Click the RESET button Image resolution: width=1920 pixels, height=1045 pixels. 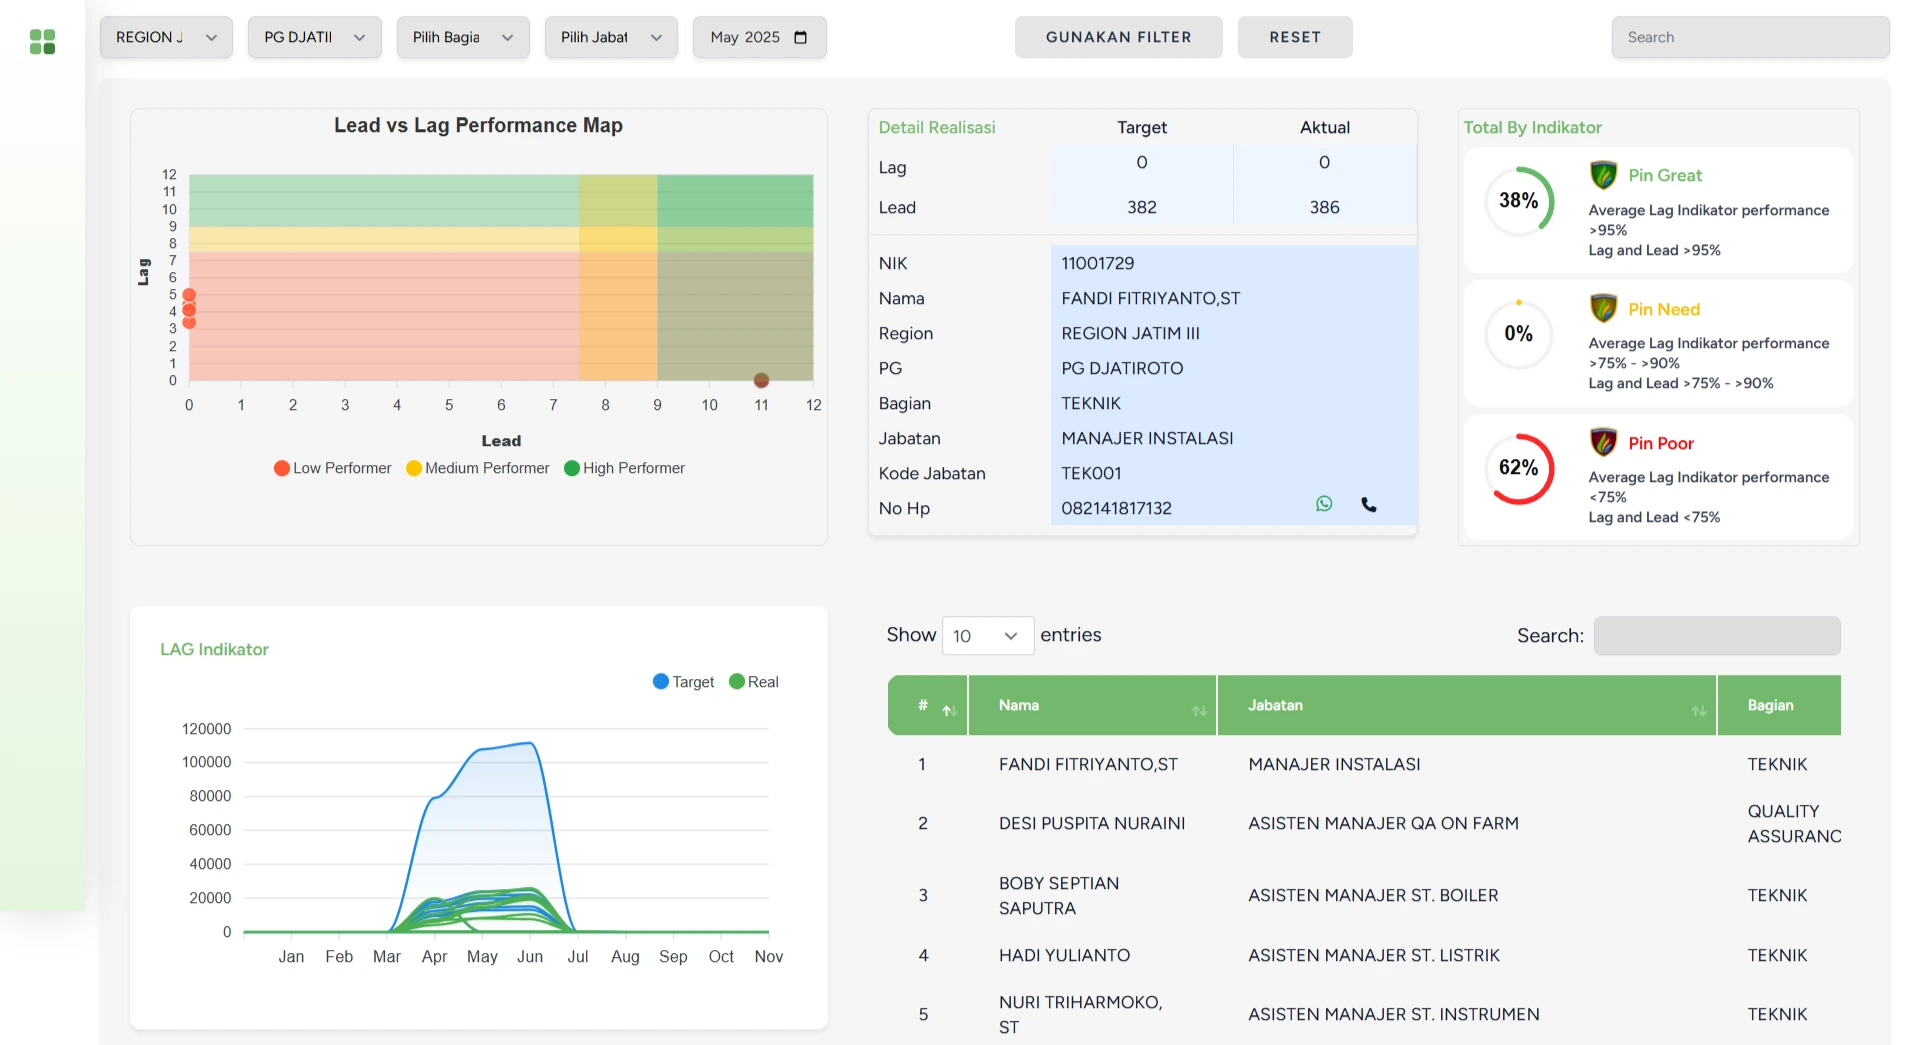[1295, 37]
